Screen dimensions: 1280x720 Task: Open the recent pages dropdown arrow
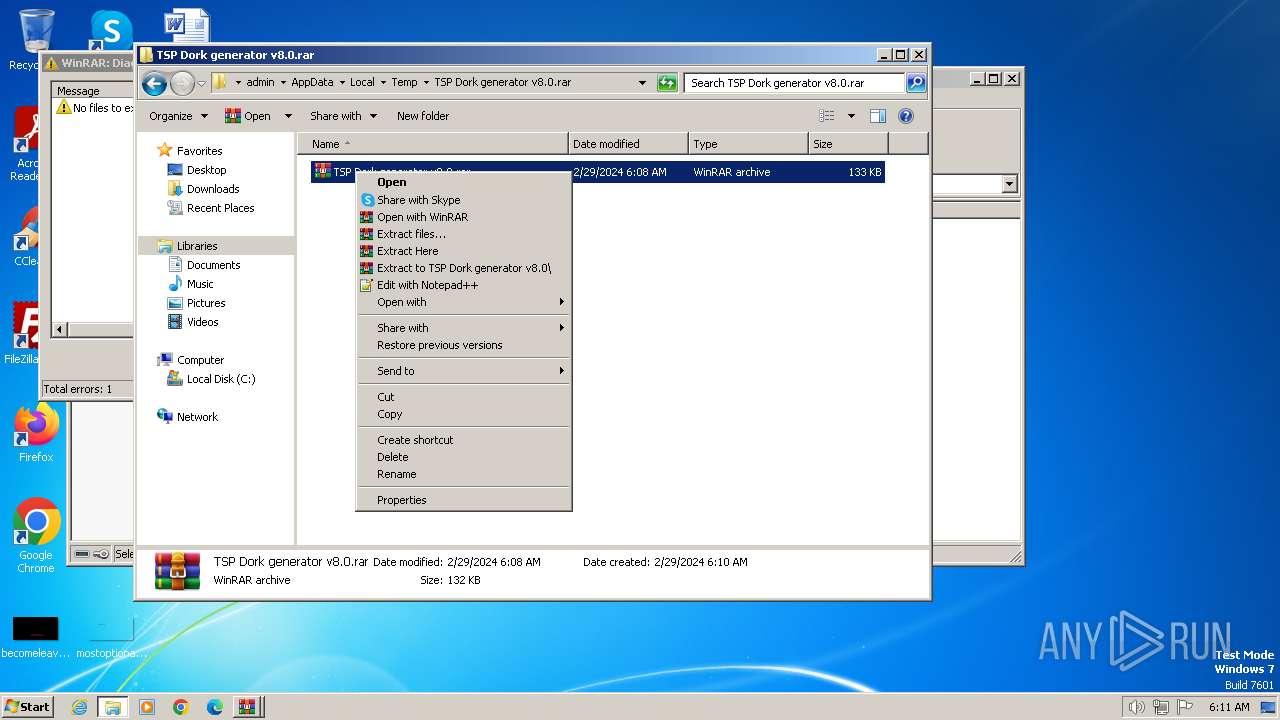tap(201, 83)
